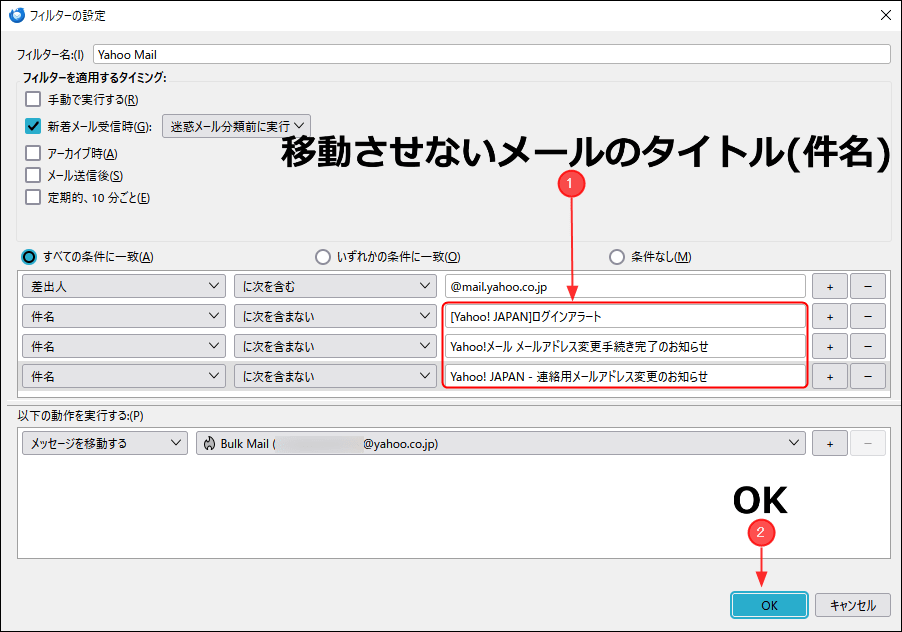902x632 pixels.
Task: Select the 条件なし radio button
Action: [x=617, y=256]
